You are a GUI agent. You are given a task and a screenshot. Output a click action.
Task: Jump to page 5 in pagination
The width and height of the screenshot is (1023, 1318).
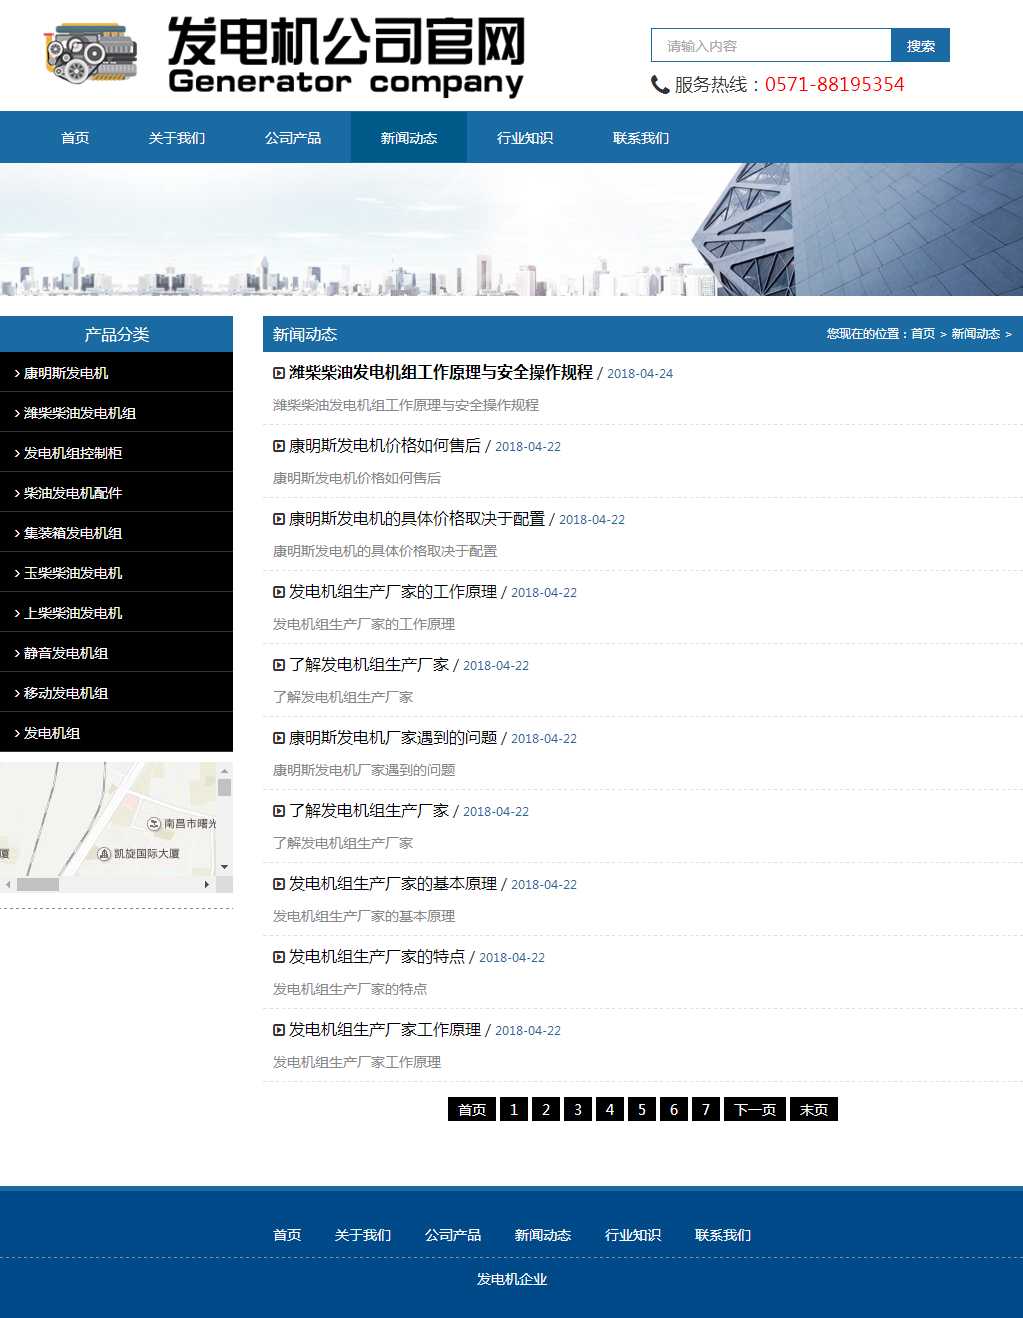tap(642, 1109)
